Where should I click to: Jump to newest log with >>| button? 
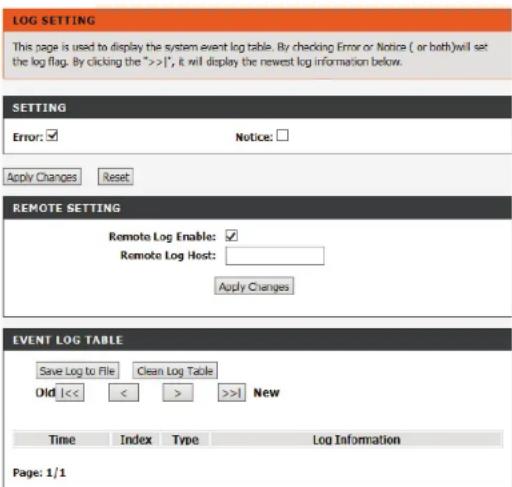pyautogui.click(x=232, y=393)
